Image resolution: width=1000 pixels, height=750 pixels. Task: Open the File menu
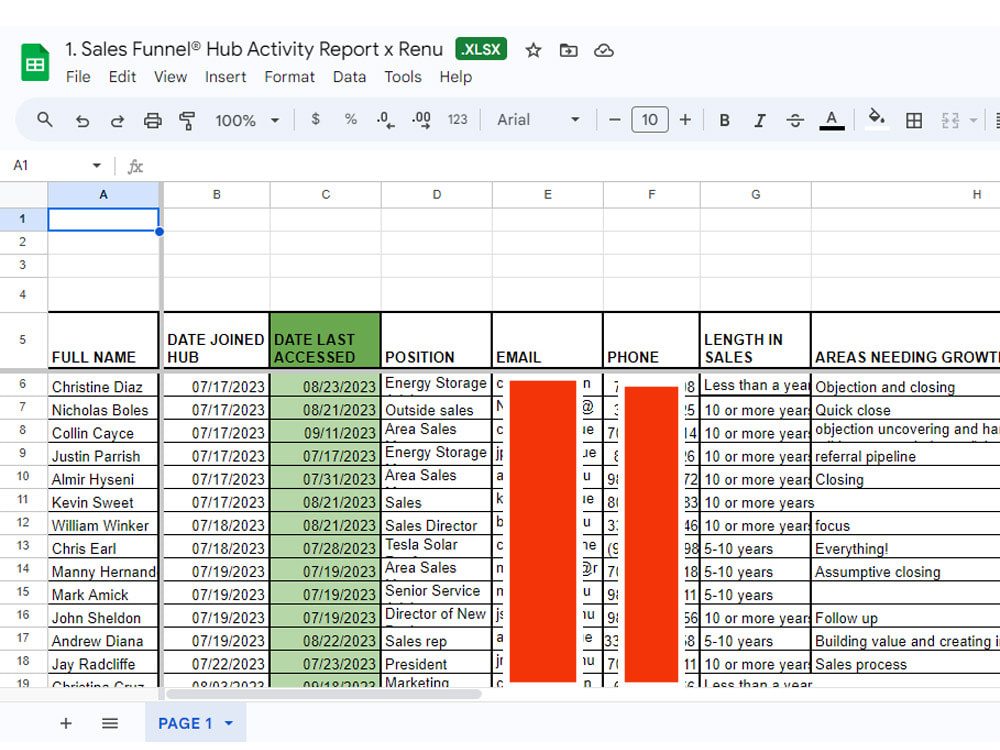[78, 77]
